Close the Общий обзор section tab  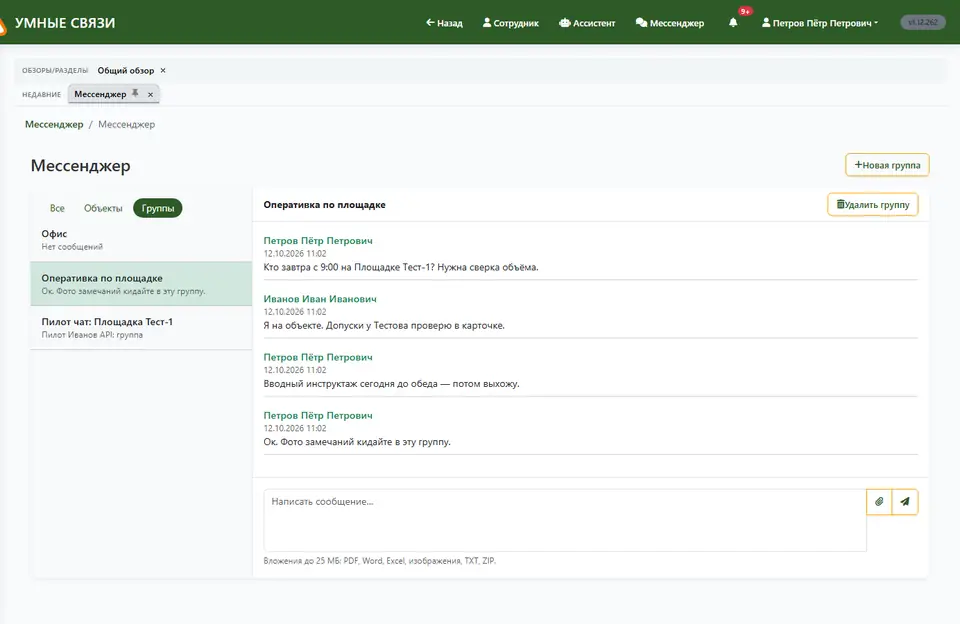tap(163, 70)
